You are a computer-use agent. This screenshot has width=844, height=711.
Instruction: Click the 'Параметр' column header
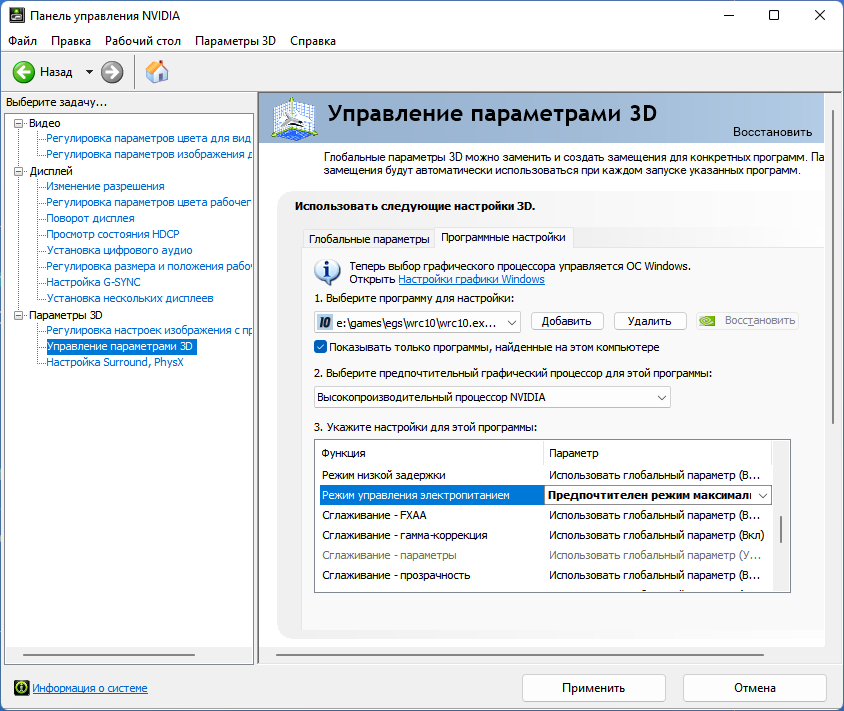coord(658,453)
